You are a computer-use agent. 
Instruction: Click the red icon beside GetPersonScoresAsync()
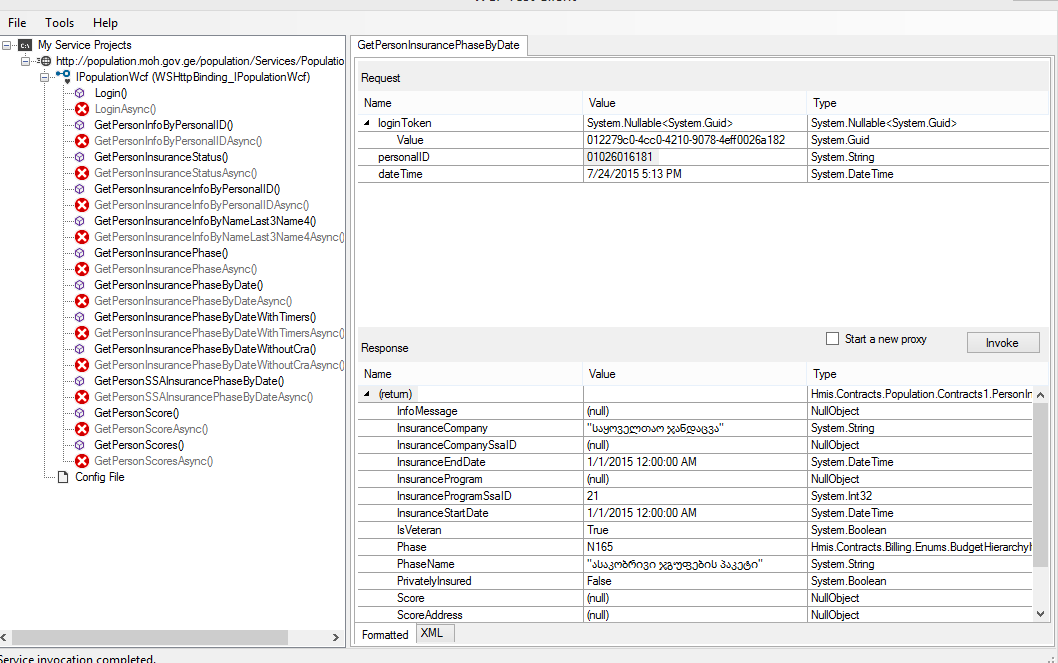tap(81, 461)
